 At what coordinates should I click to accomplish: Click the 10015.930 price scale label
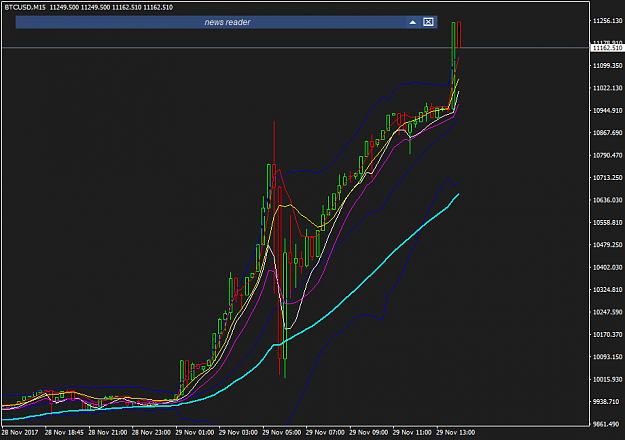607,379
